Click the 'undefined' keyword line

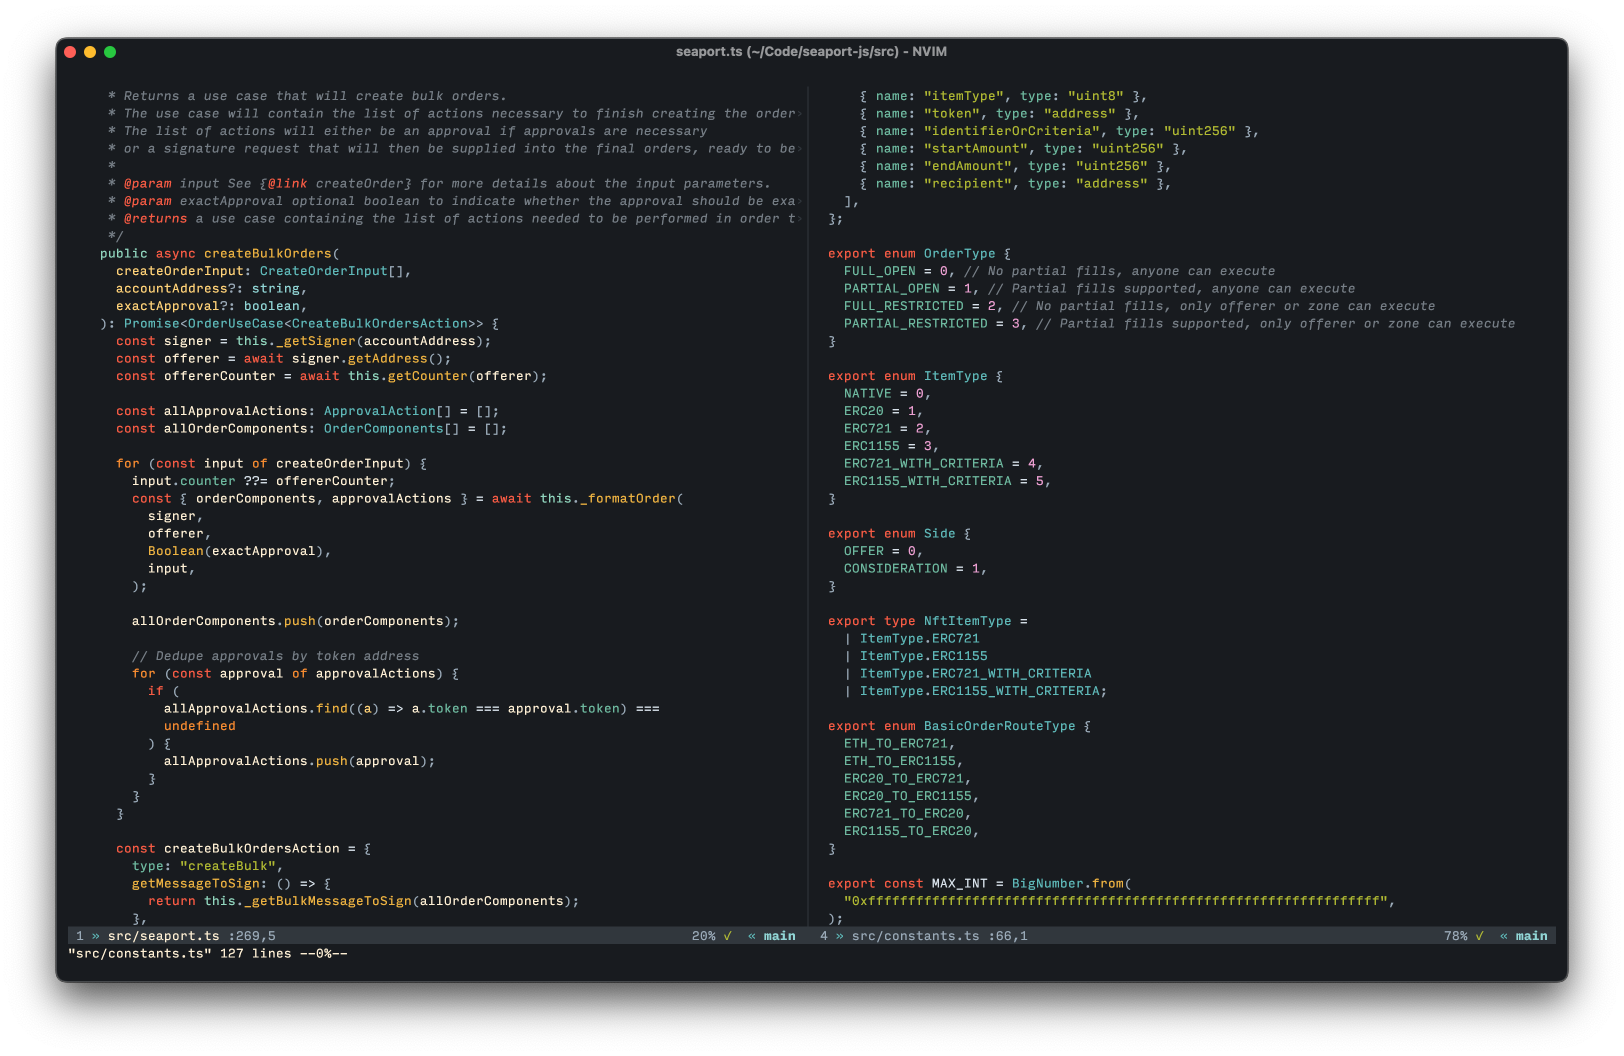click(x=200, y=726)
